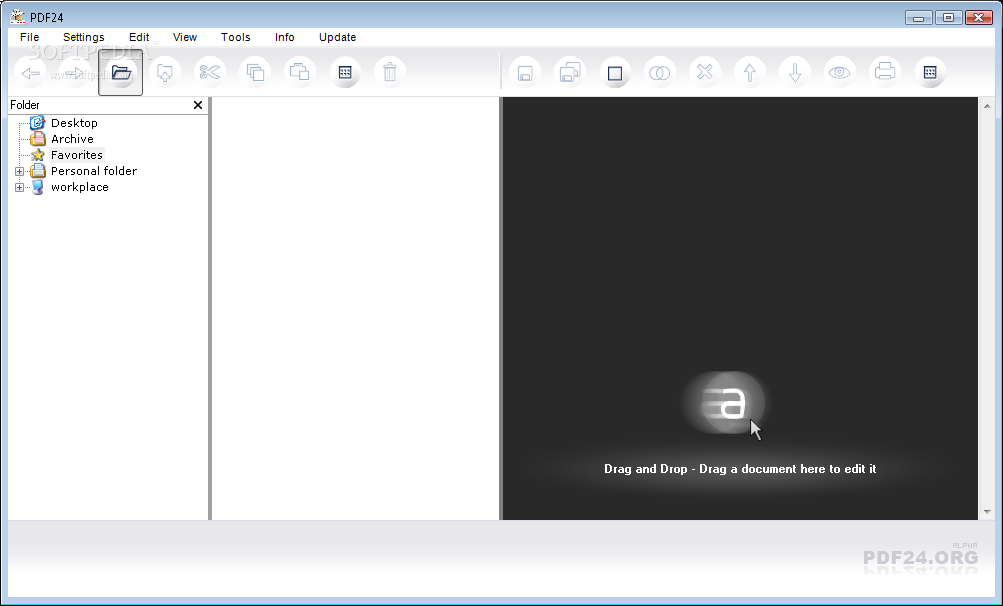Click the move up arrow icon
This screenshot has height=606, width=1003.
(750, 72)
